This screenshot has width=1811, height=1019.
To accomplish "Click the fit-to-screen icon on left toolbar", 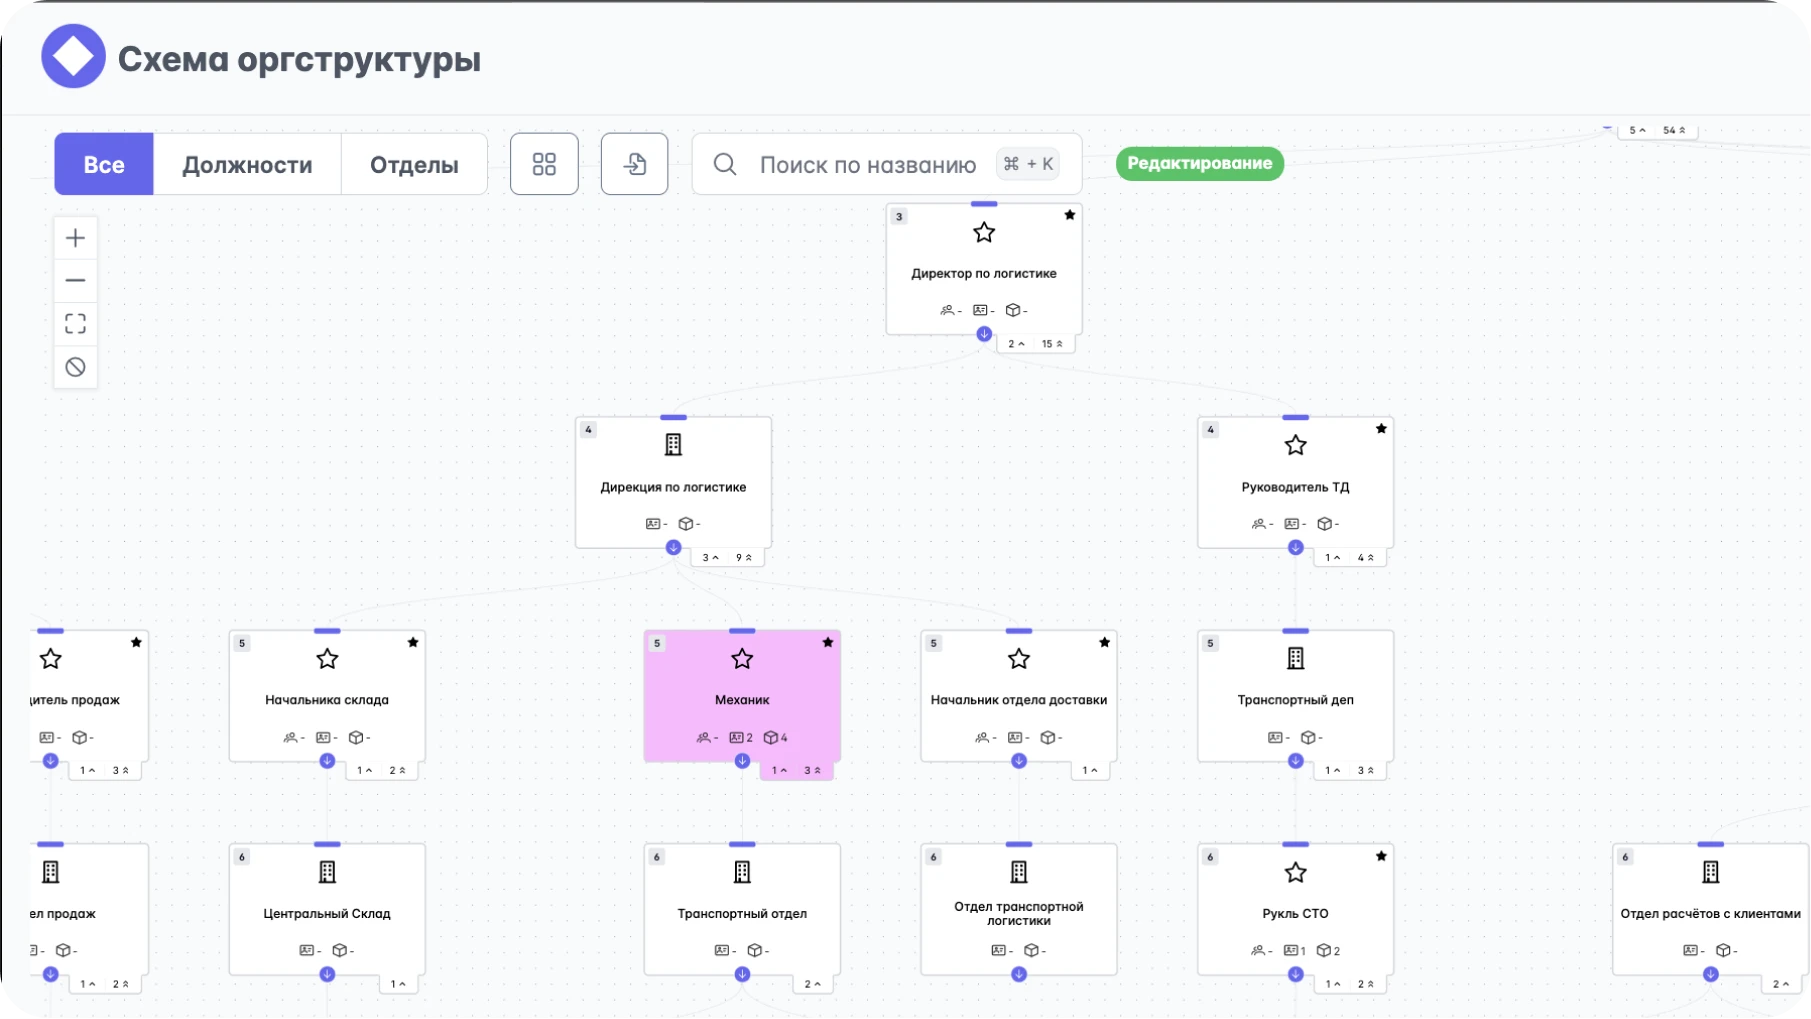I will click(x=75, y=323).
